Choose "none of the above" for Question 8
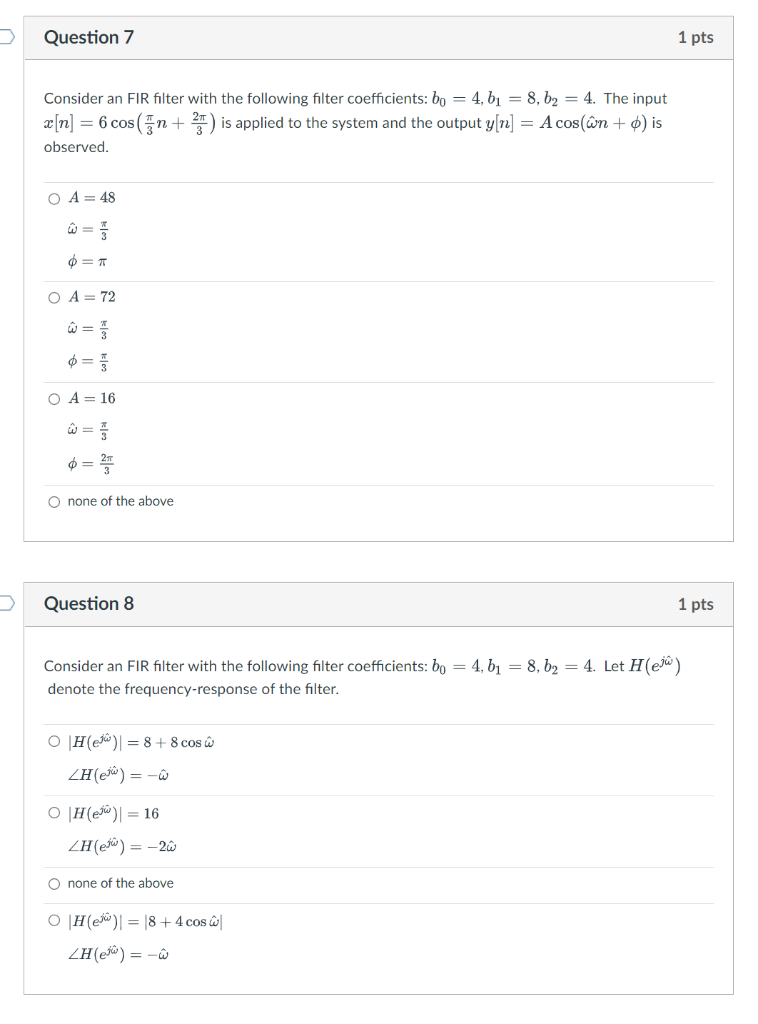Viewport: 758px width, 1024px height. 54,883
